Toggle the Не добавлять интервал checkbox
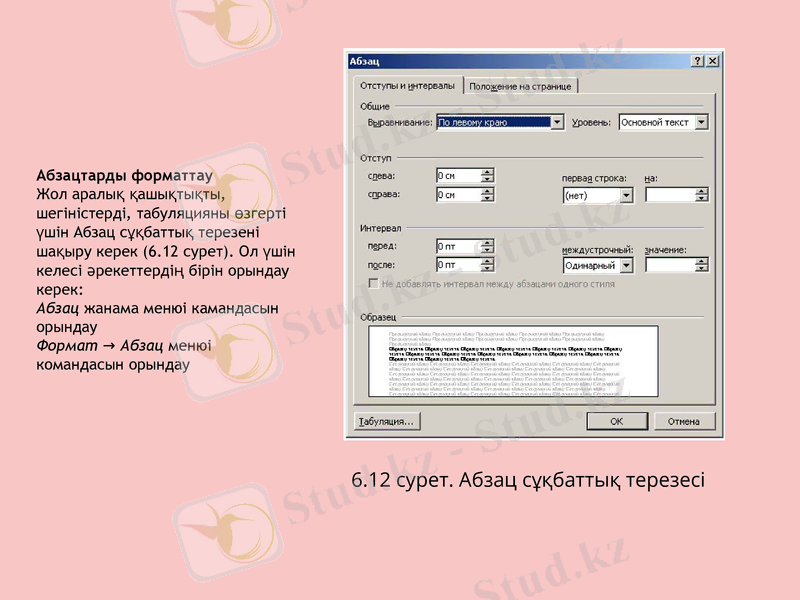This screenshot has height=600, width=800. (x=371, y=281)
